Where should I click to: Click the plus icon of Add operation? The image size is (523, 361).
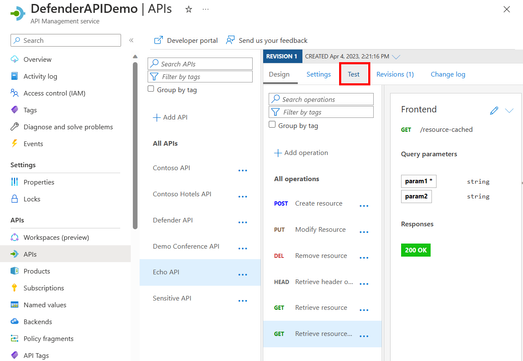point(278,153)
